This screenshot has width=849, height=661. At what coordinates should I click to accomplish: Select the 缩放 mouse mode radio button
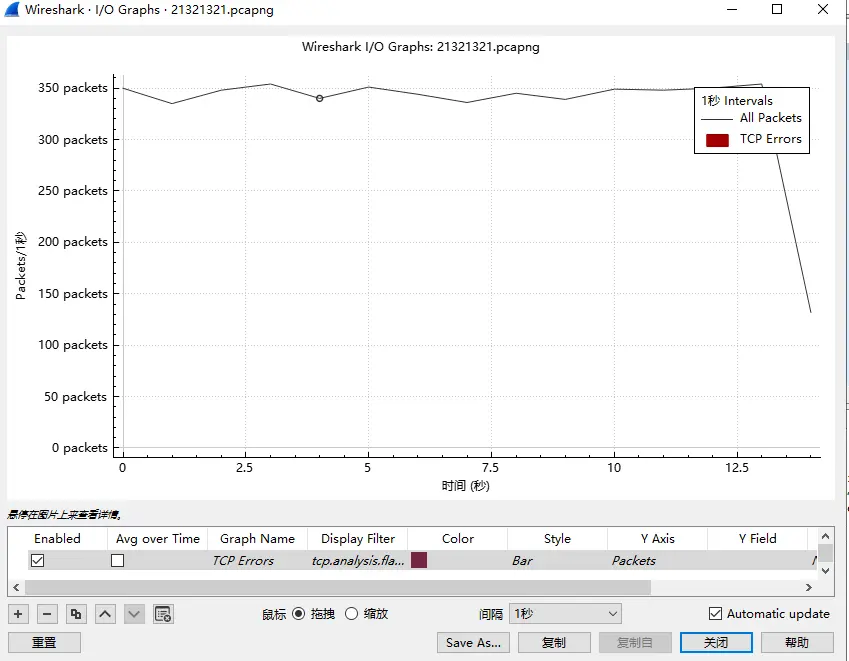click(x=351, y=613)
